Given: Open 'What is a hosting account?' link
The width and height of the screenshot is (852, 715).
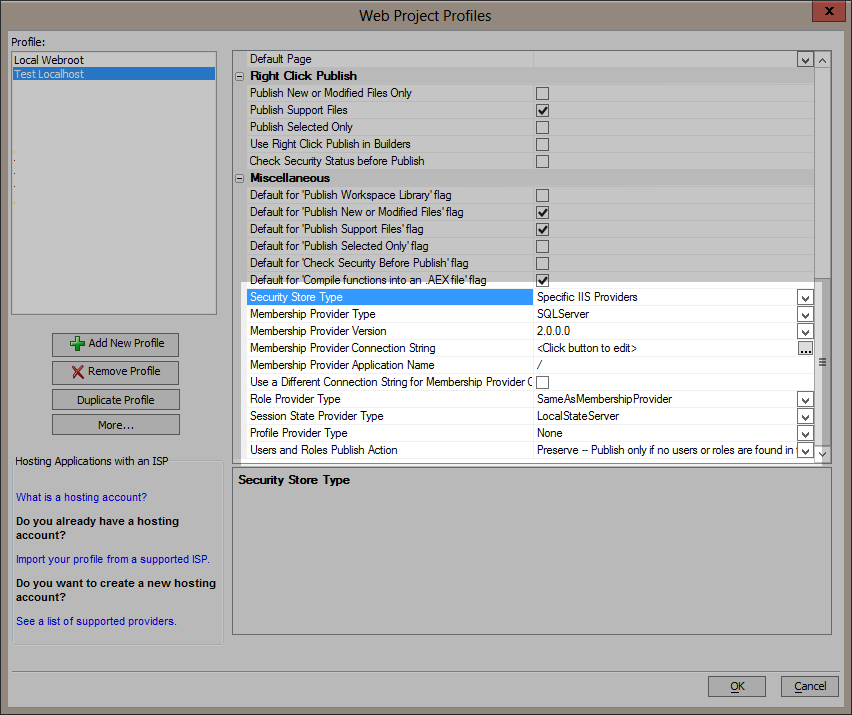Looking at the screenshot, I should (x=82, y=497).
